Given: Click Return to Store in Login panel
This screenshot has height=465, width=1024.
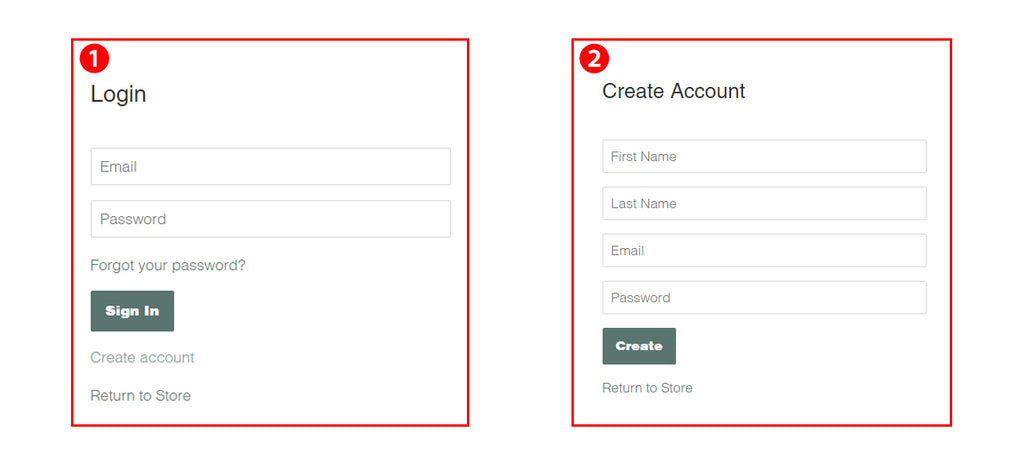Looking at the screenshot, I should [x=140, y=395].
